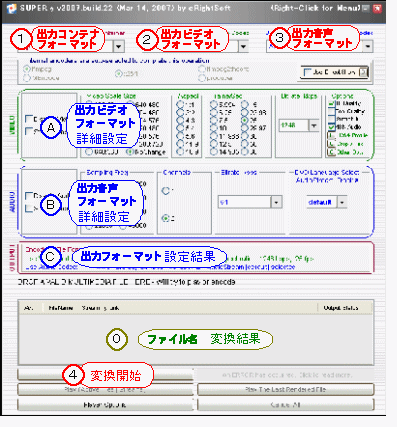Click the Output Status column header
The width and height of the screenshot is (397, 427).
[x=341, y=308]
